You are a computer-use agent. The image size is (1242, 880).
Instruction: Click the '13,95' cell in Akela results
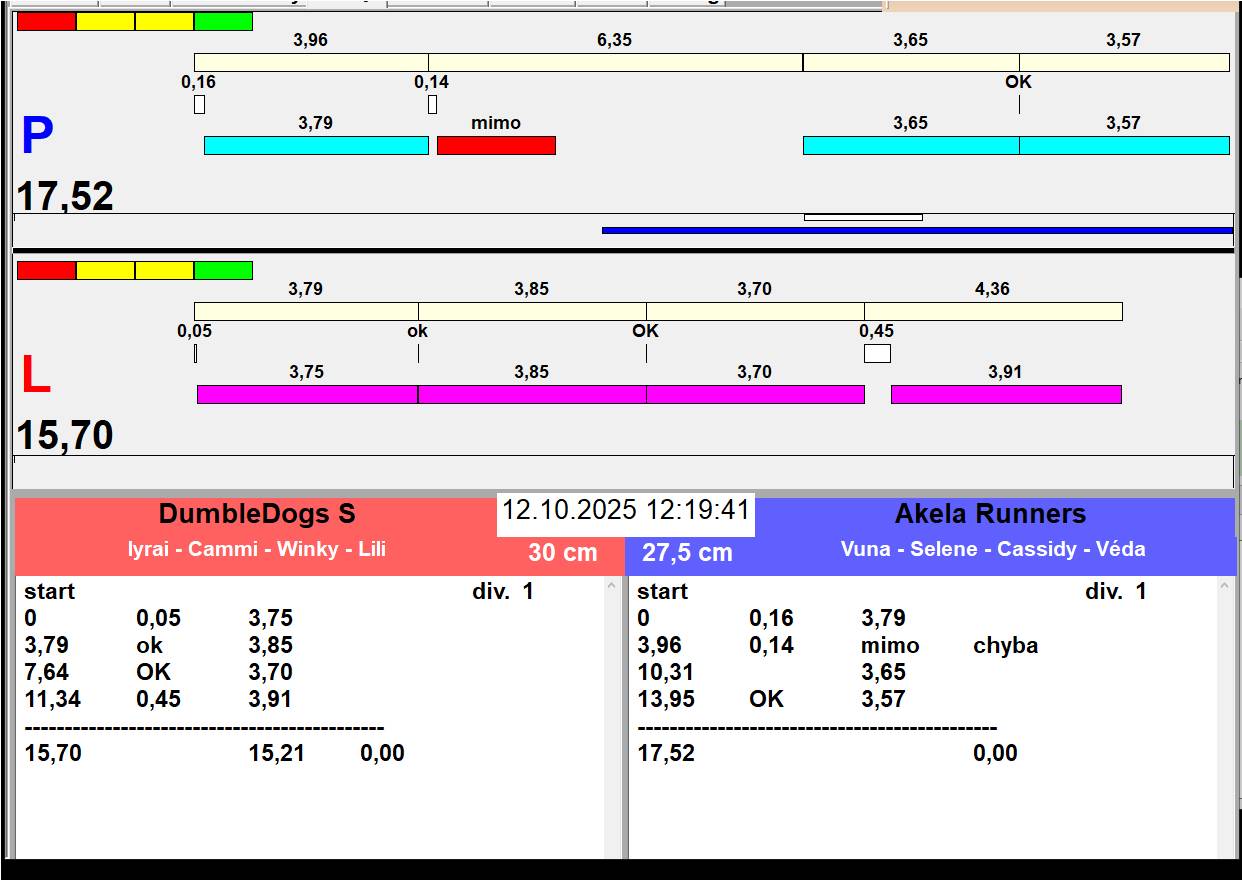click(x=666, y=699)
